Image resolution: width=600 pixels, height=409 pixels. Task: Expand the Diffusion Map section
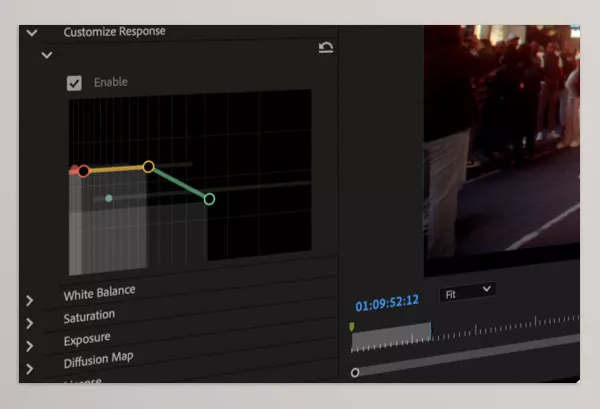[30, 369]
